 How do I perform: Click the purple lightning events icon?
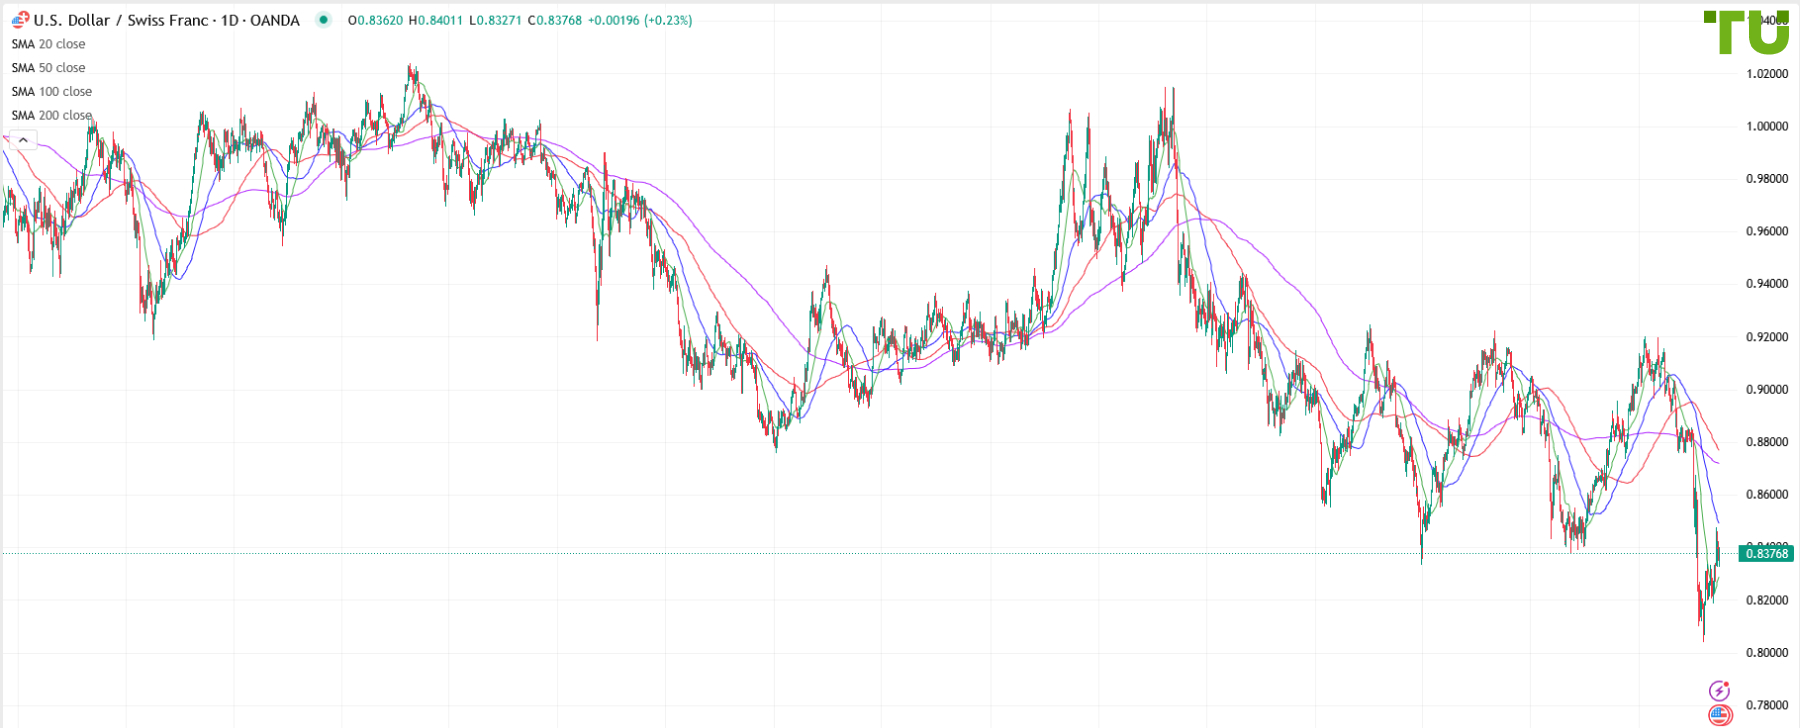pos(1719,690)
